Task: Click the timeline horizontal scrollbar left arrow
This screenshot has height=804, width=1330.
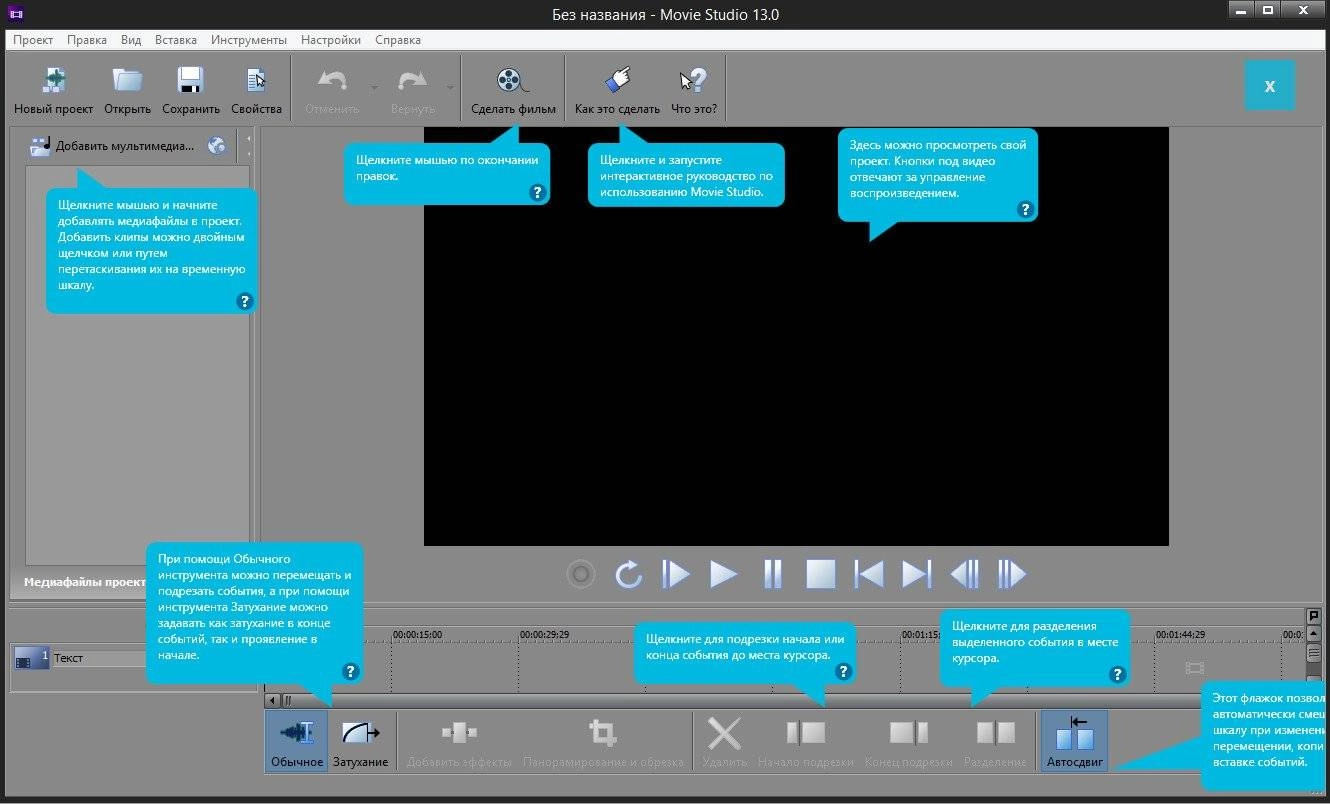Action: click(272, 701)
